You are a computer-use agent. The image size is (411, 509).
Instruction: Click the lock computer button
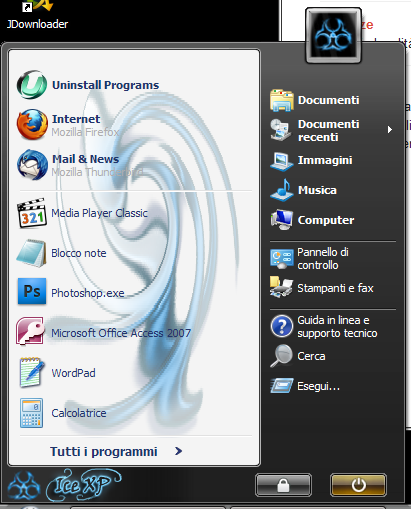(284, 485)
